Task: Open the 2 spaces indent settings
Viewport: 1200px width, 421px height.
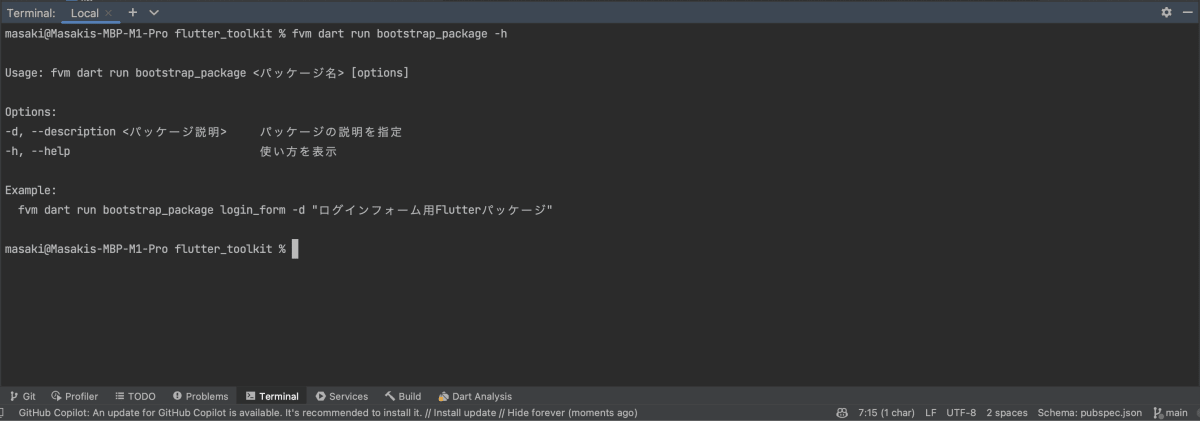Action: pyautogui.click(x=1007, y=412)
